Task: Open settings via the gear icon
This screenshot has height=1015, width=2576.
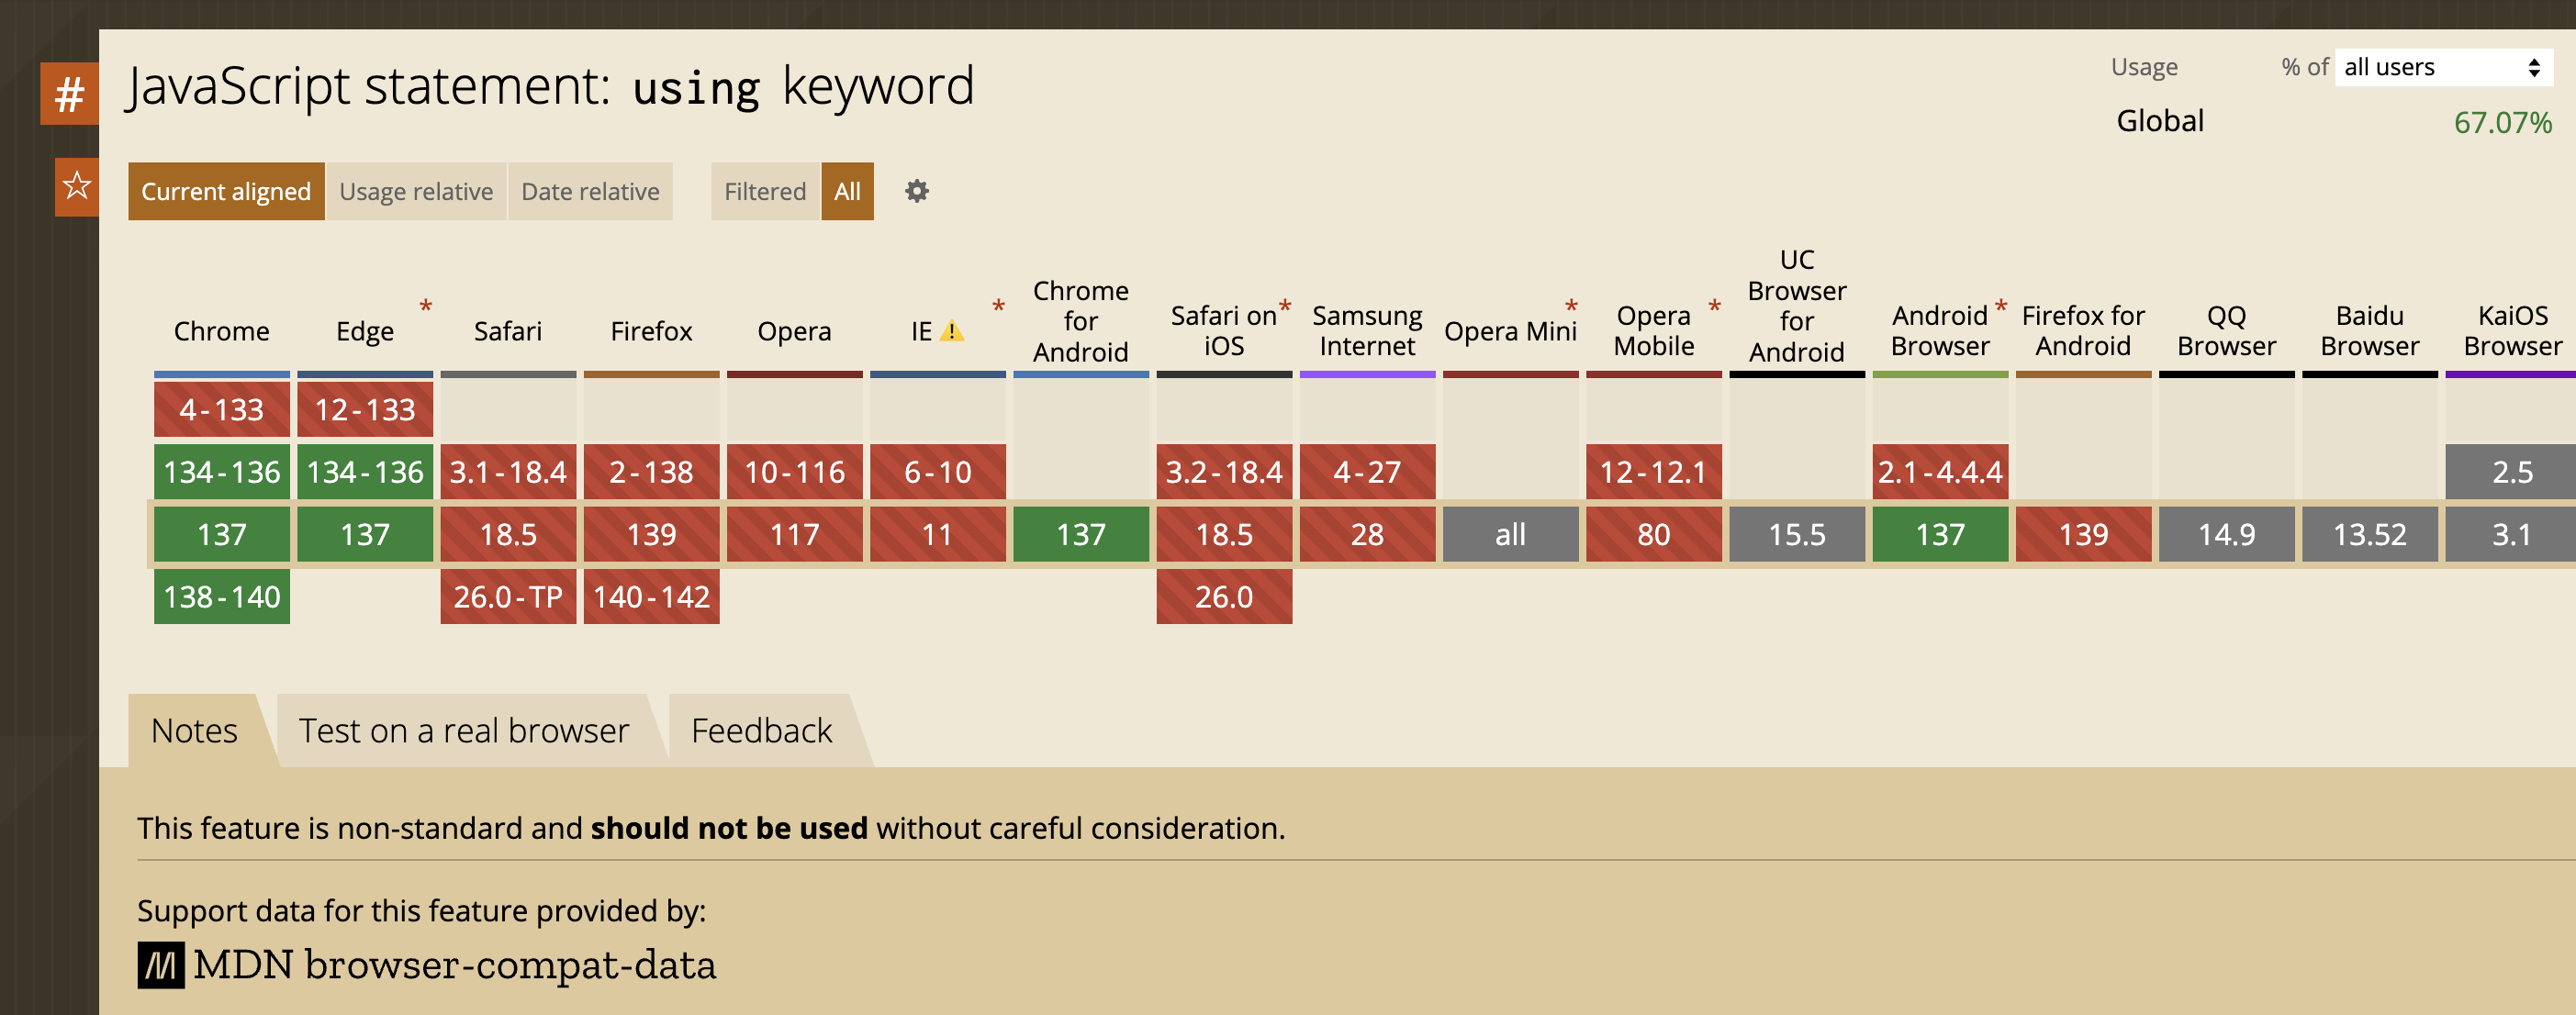Action: pyautogui.click(x=916, y=191)
